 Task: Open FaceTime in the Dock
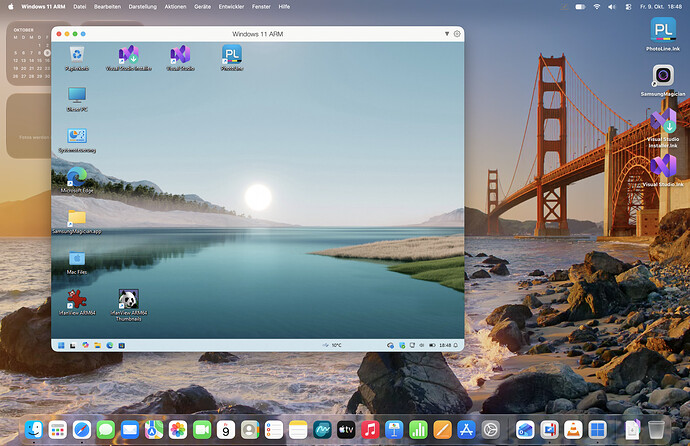(202, 430)
